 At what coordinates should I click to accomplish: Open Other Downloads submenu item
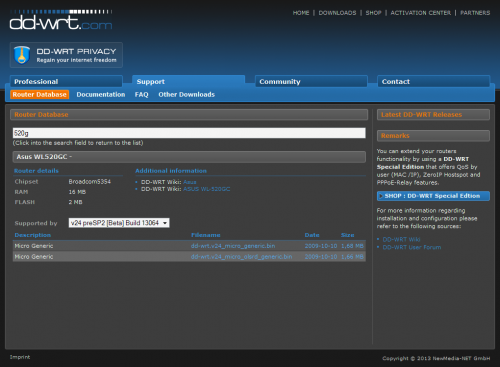click(186, 94)
